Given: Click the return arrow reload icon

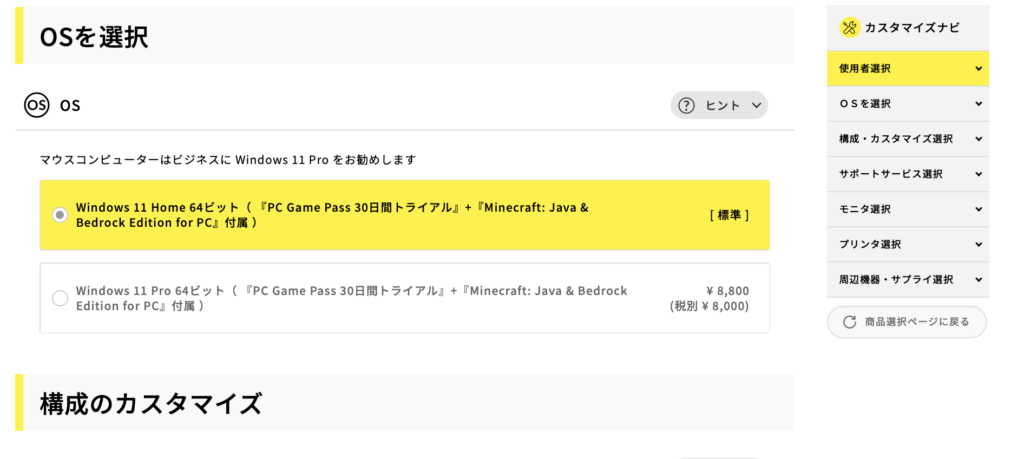Looking at the screenshot, I should (x=850, y=322).
